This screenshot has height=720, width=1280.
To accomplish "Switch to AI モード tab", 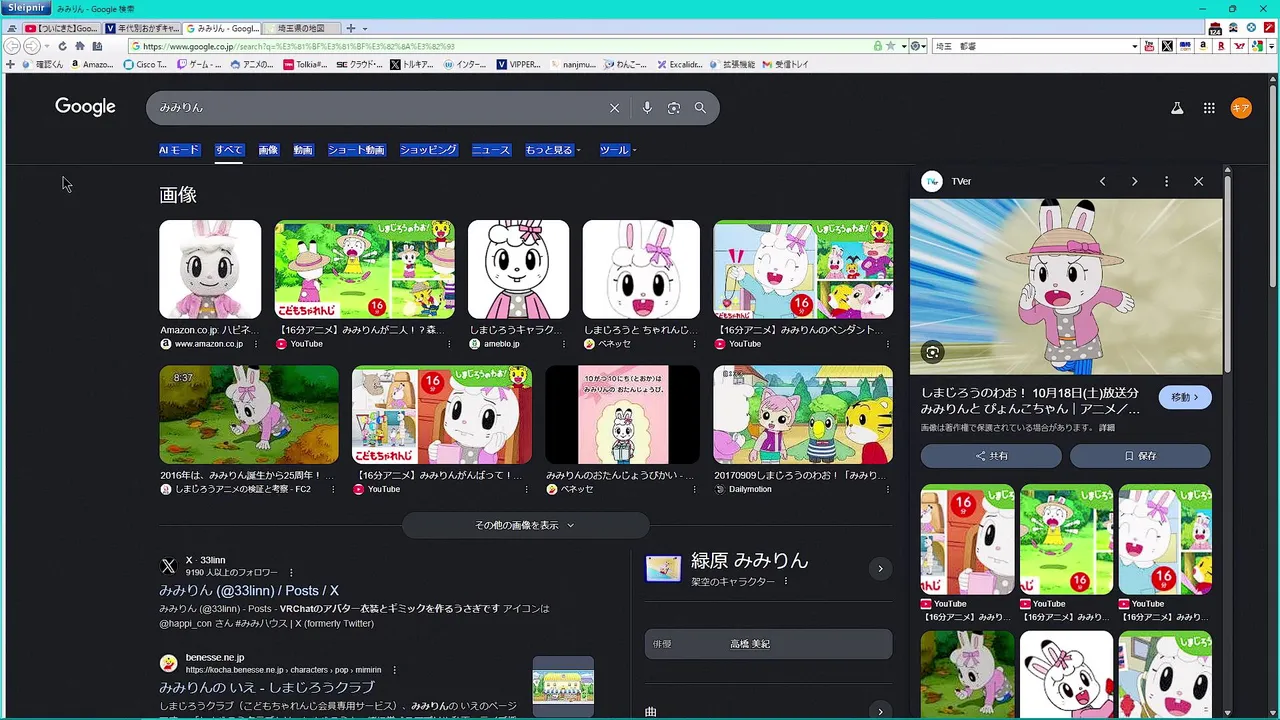I will [x=179, y=150].
